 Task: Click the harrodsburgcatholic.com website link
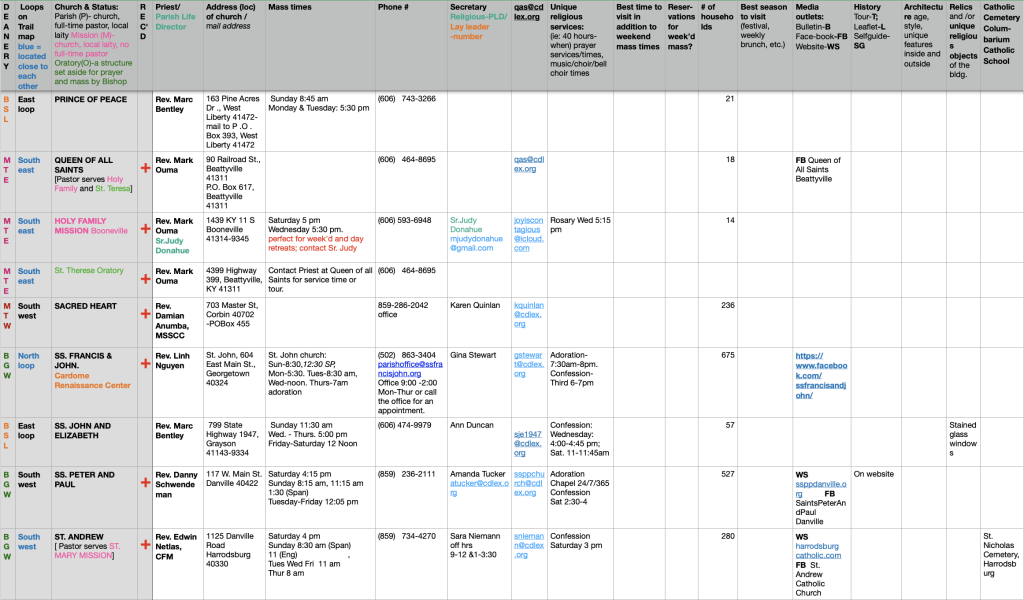pos(818,550)
